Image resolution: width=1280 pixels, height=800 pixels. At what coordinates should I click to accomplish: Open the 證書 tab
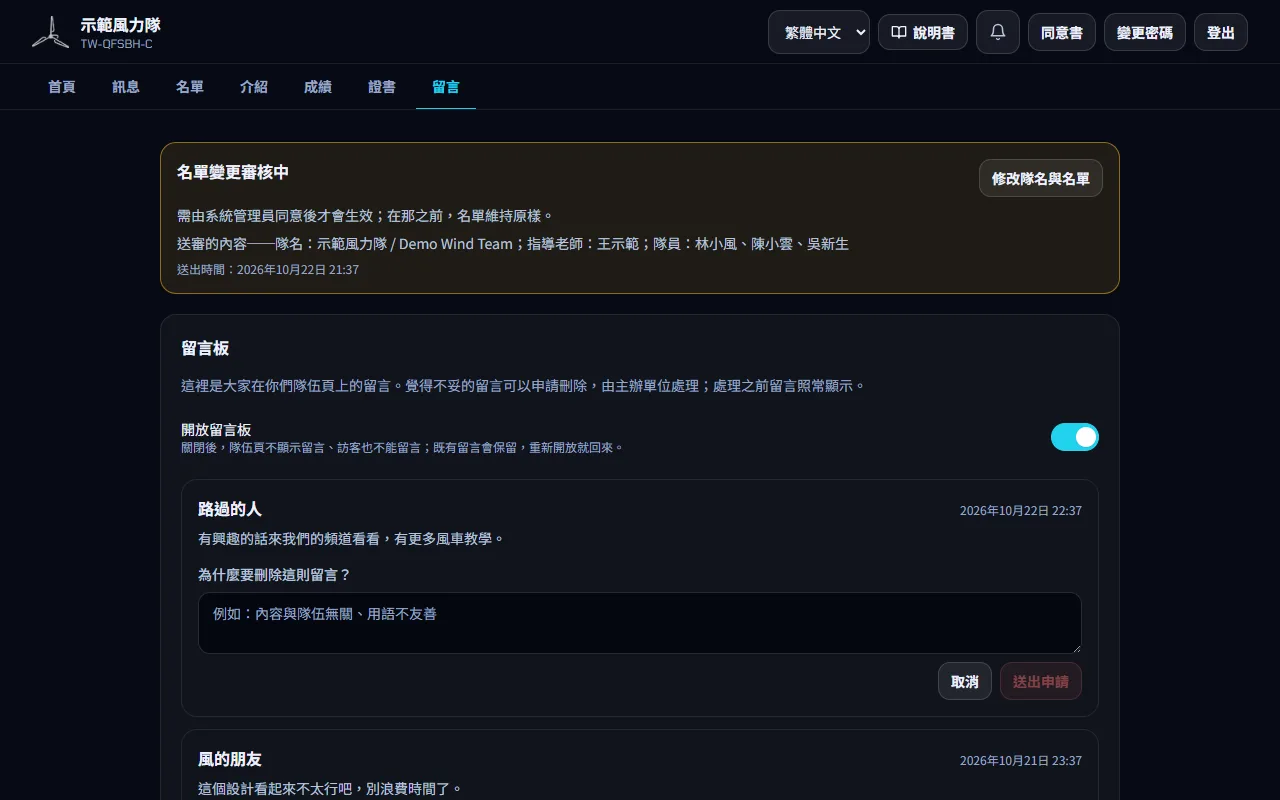click(x=382, y=87)
